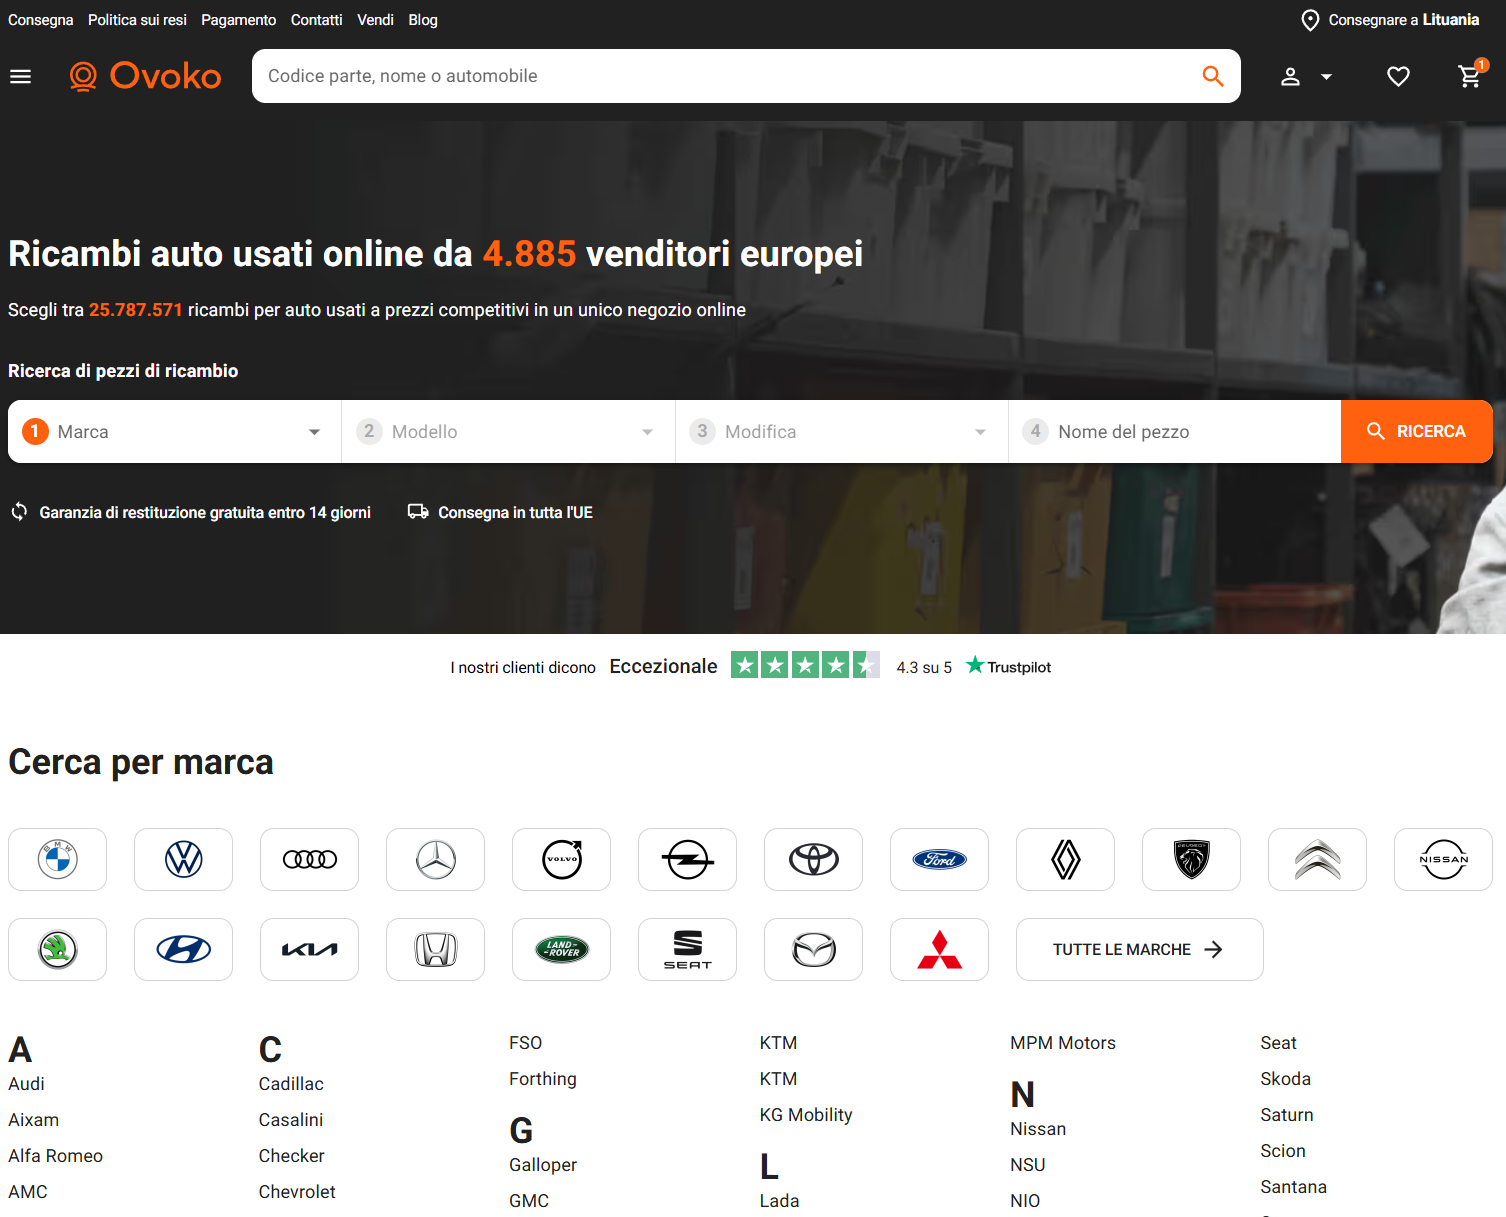Open the Scion brand link
1506x1217 pixels.
pos(1283,1151)
